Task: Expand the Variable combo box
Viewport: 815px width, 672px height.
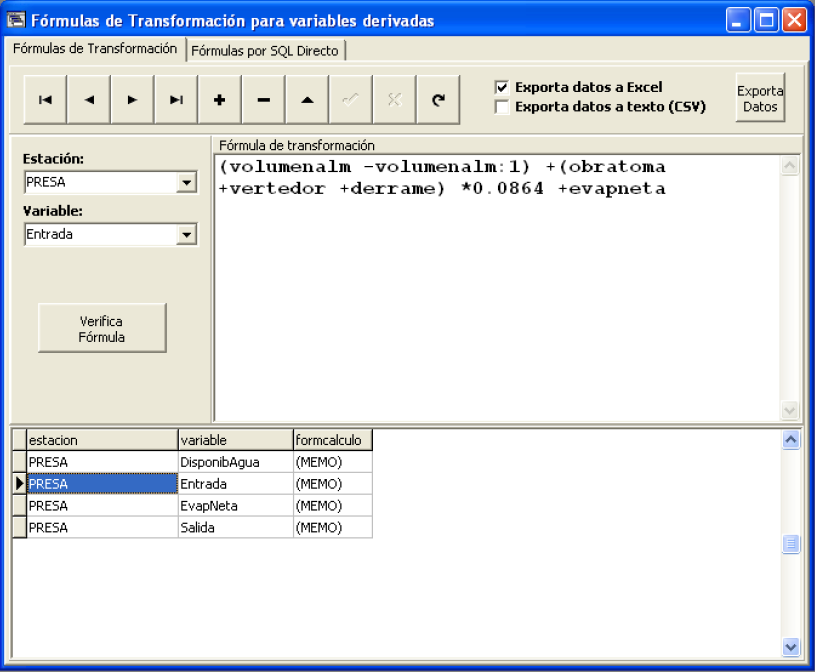Action: click(x=186, y=235)
